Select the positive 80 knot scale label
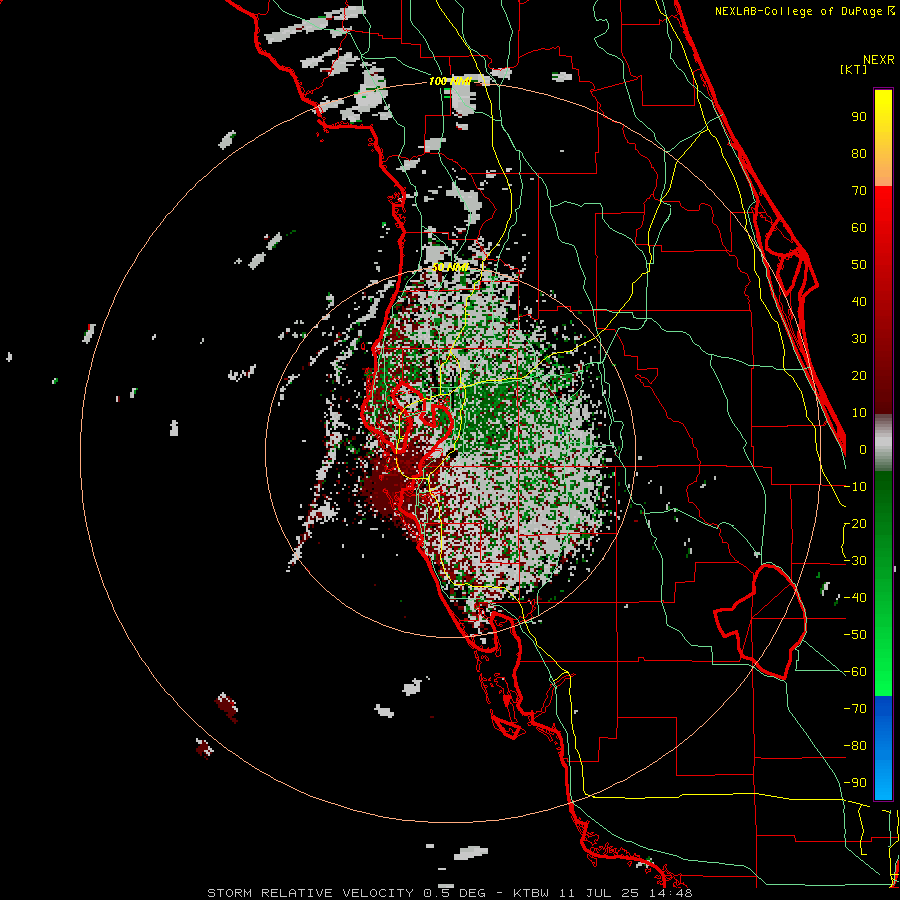 (x=859, y=153)
